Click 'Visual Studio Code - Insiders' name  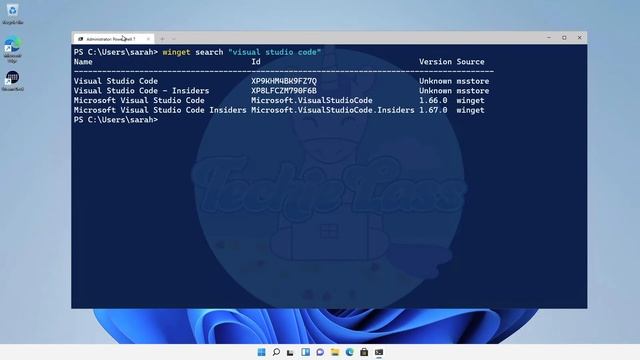(x=142, y=91)
